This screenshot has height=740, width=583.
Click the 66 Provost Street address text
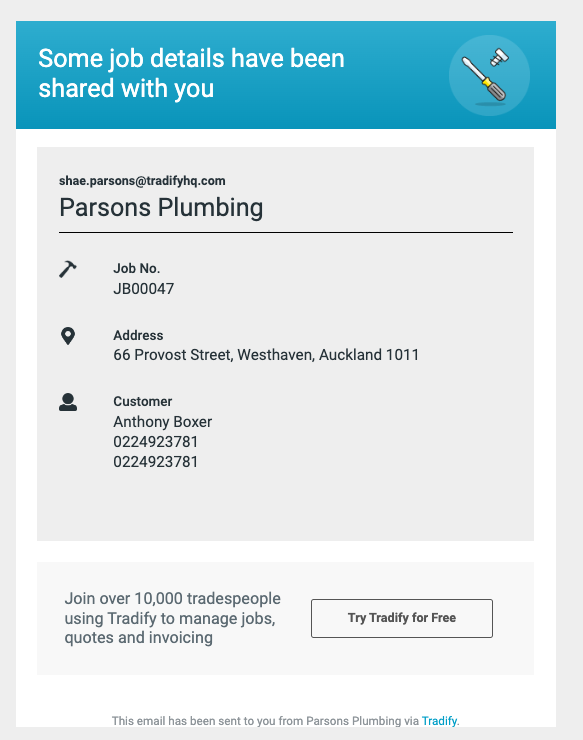click(x=266, y=355)
